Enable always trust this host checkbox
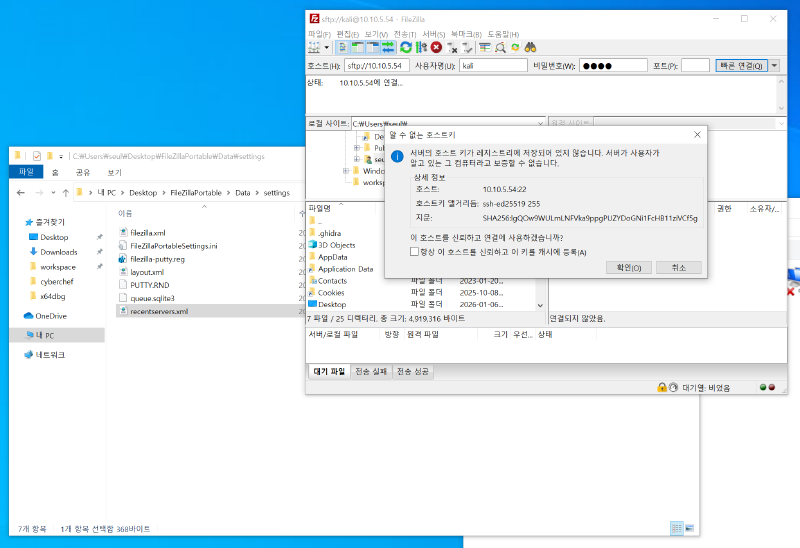 coord(415,252)
